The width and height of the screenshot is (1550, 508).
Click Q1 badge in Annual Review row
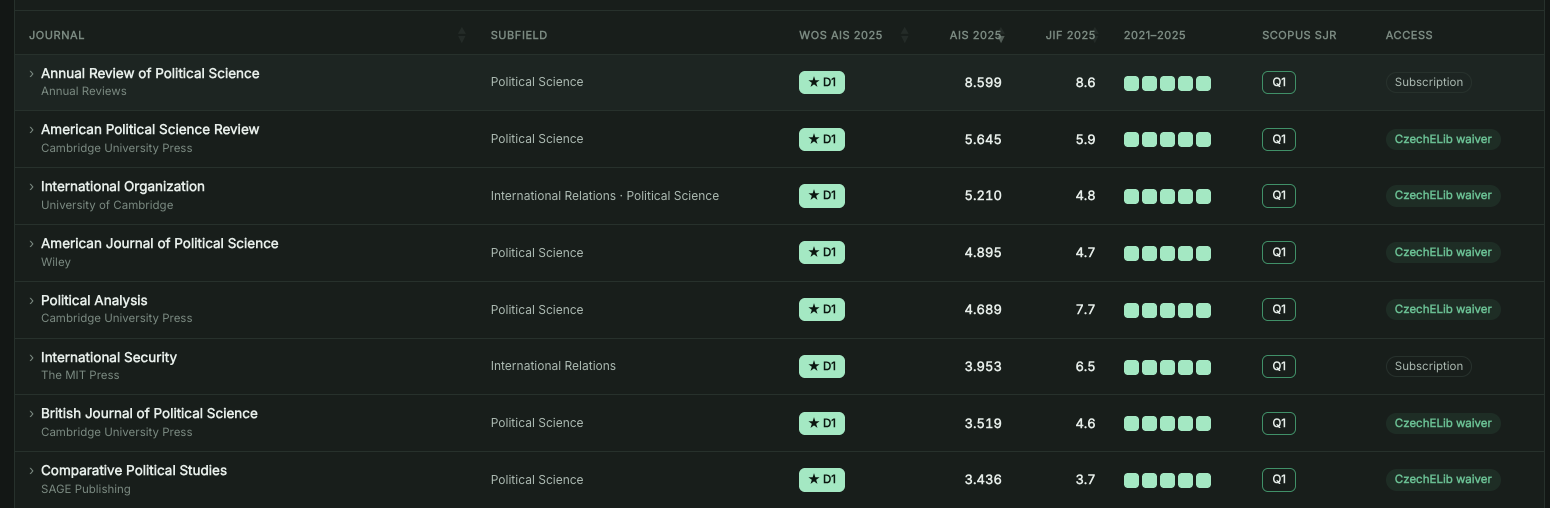pos(1279,82)
